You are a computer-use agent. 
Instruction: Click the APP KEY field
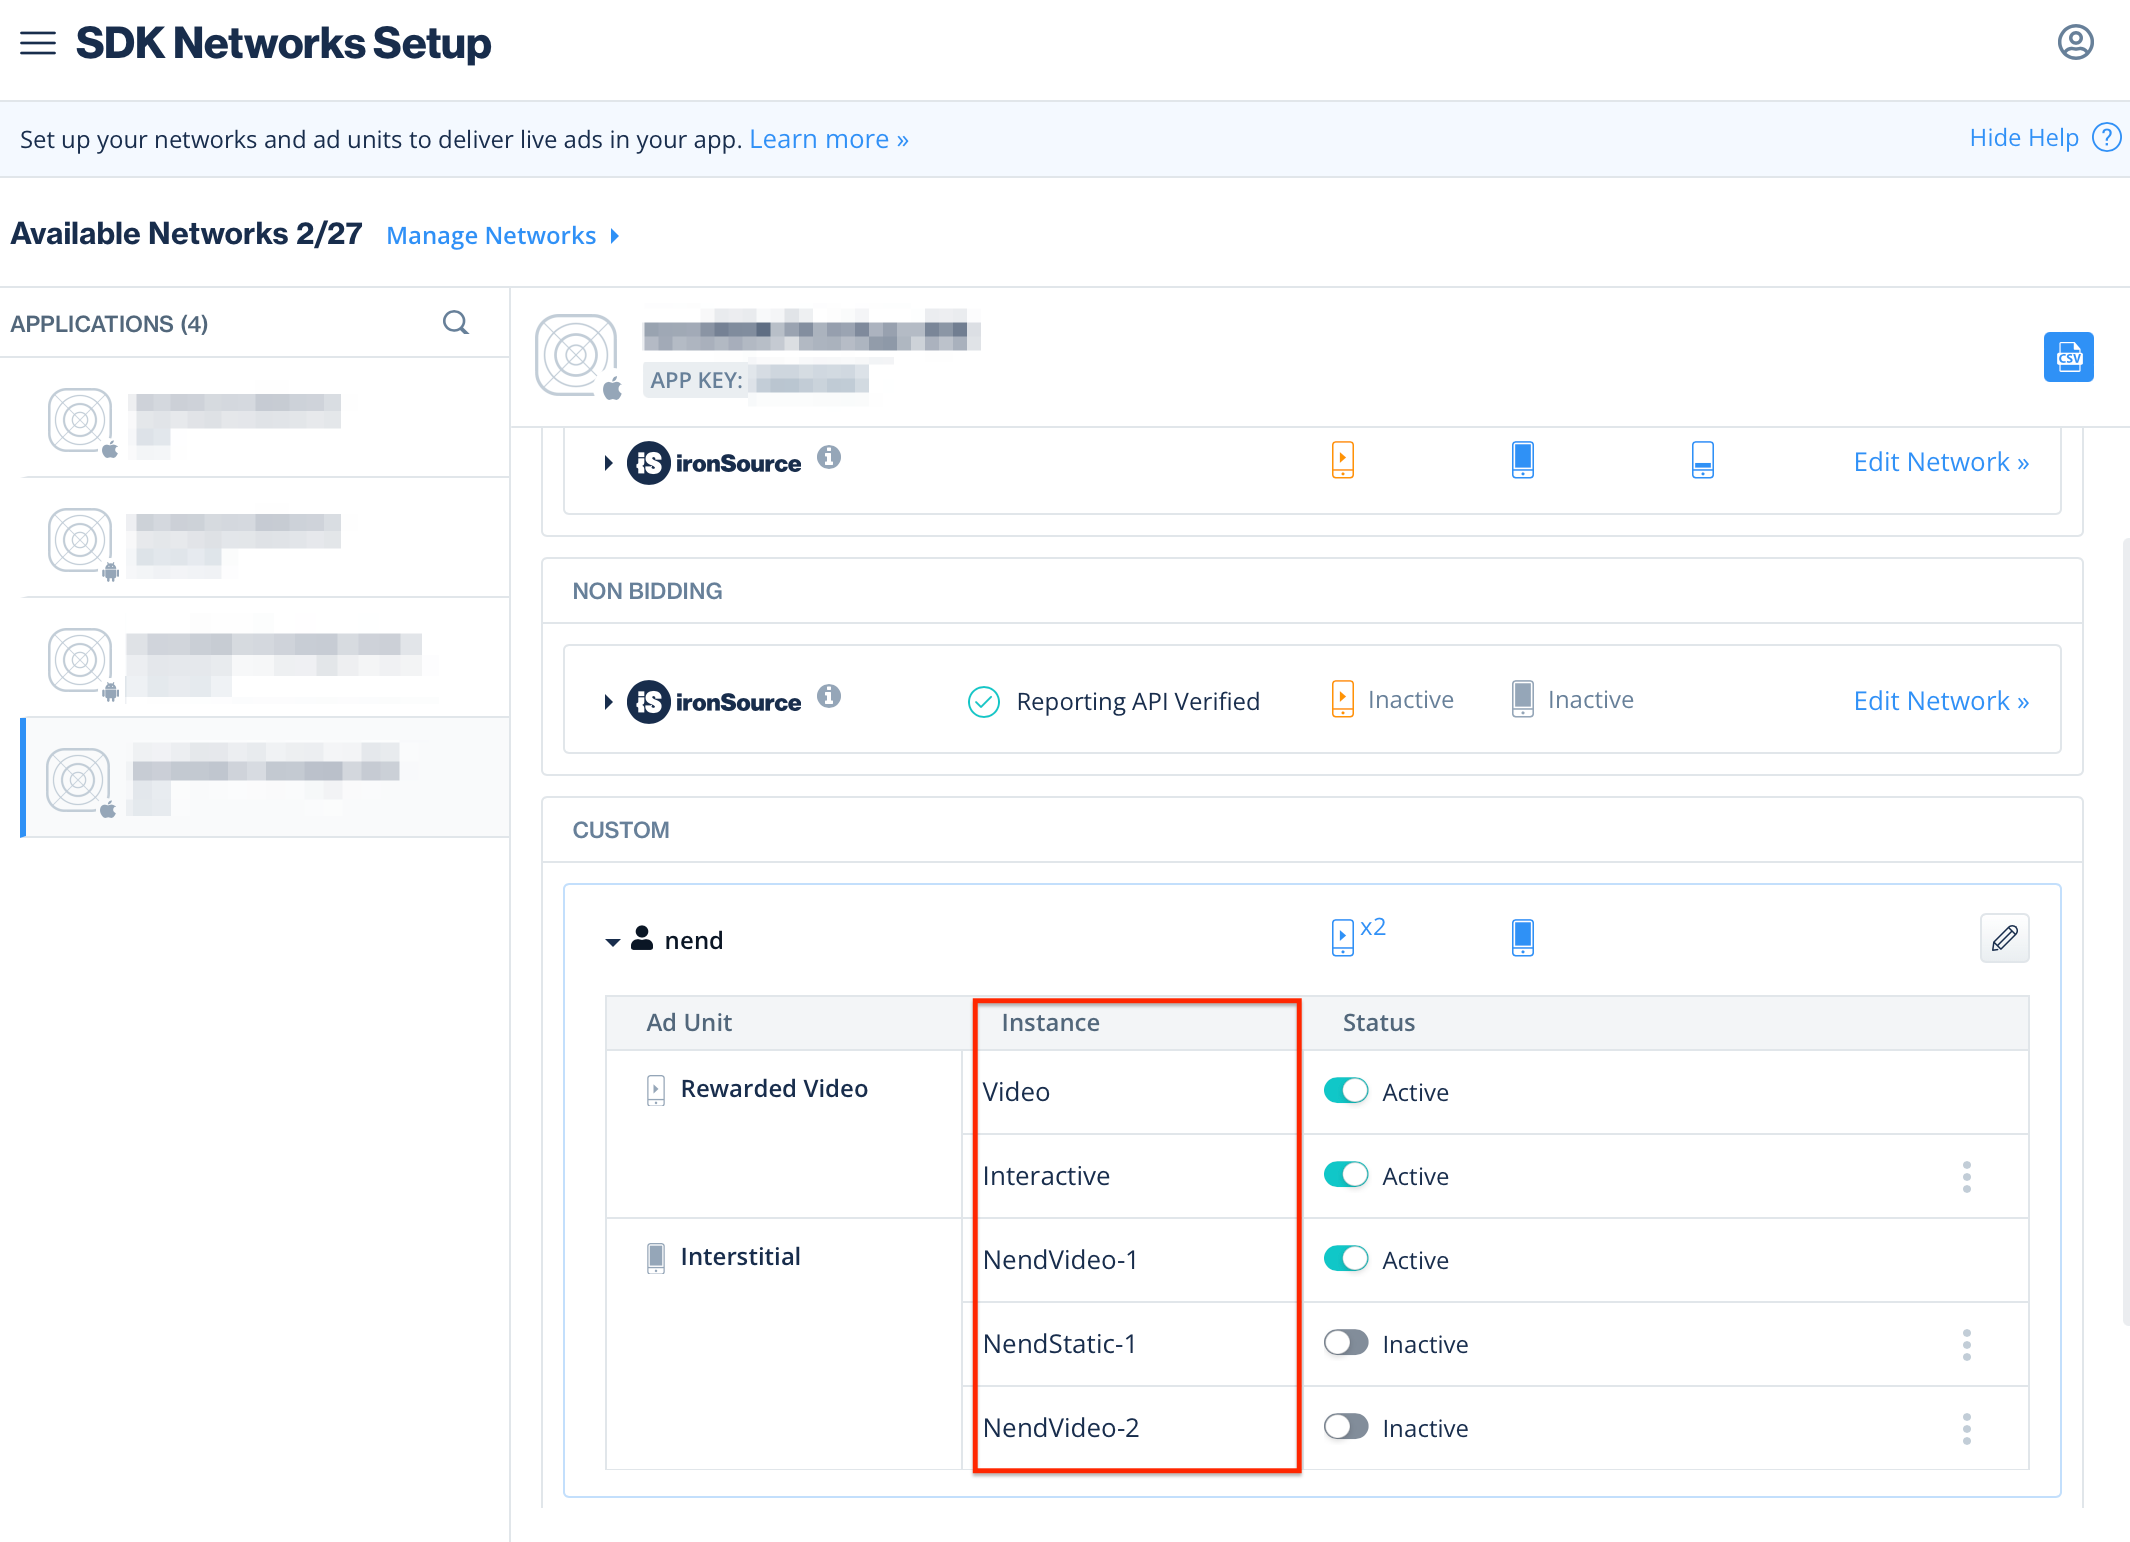(756, 380)
